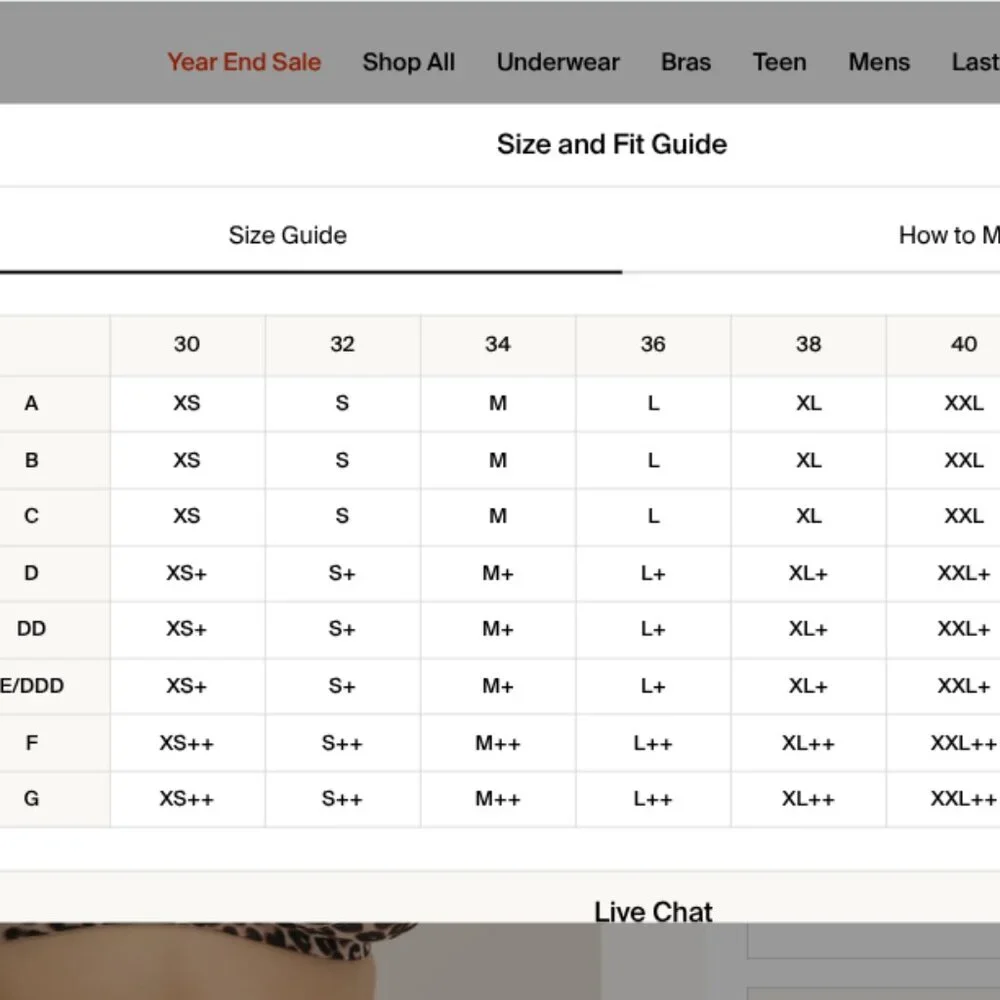Click the 36 band size column header

coord(653,344)
